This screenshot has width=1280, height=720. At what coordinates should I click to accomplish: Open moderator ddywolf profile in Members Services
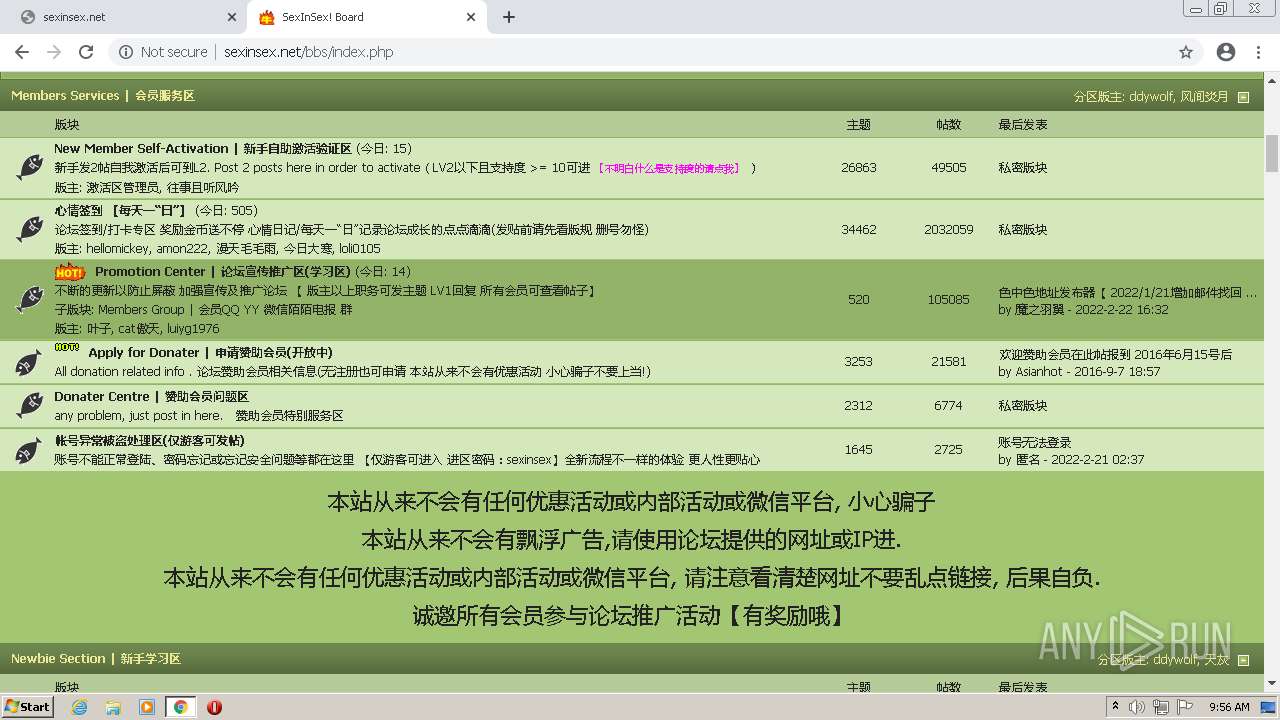tap(1151, 97)
